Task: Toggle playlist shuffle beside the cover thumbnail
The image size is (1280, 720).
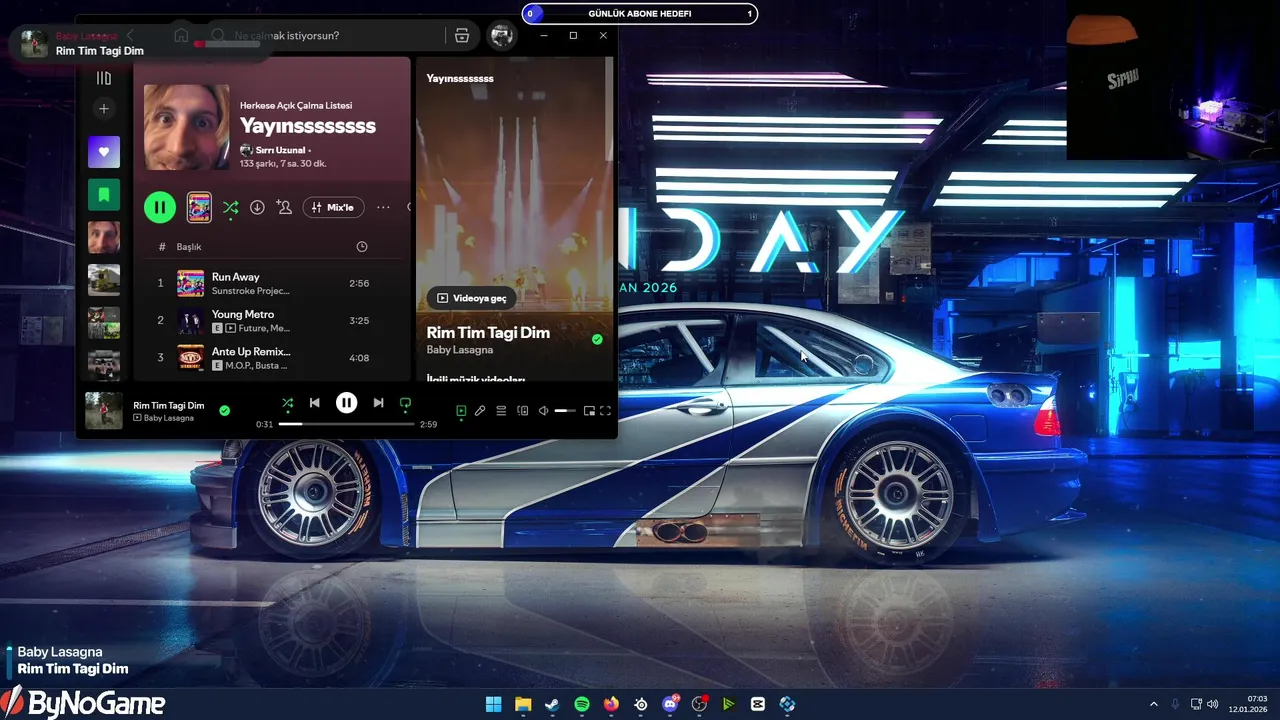Action: (x=230, y=207)
